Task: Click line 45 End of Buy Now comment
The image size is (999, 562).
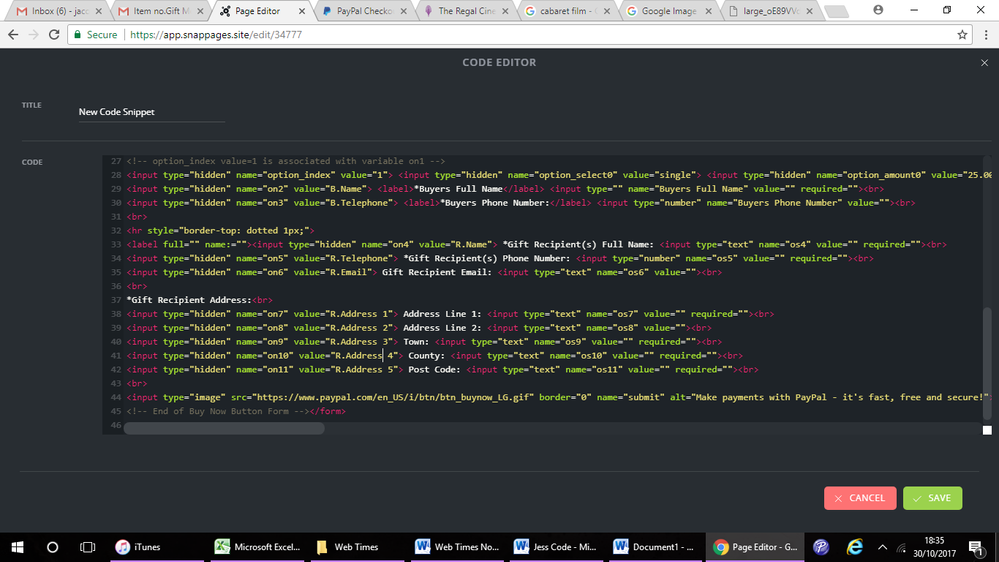Action: 217,411
